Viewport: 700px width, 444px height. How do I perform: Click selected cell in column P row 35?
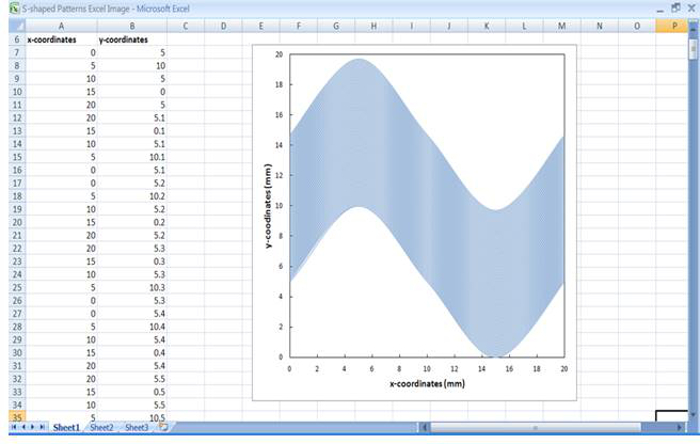pos(672,416)
